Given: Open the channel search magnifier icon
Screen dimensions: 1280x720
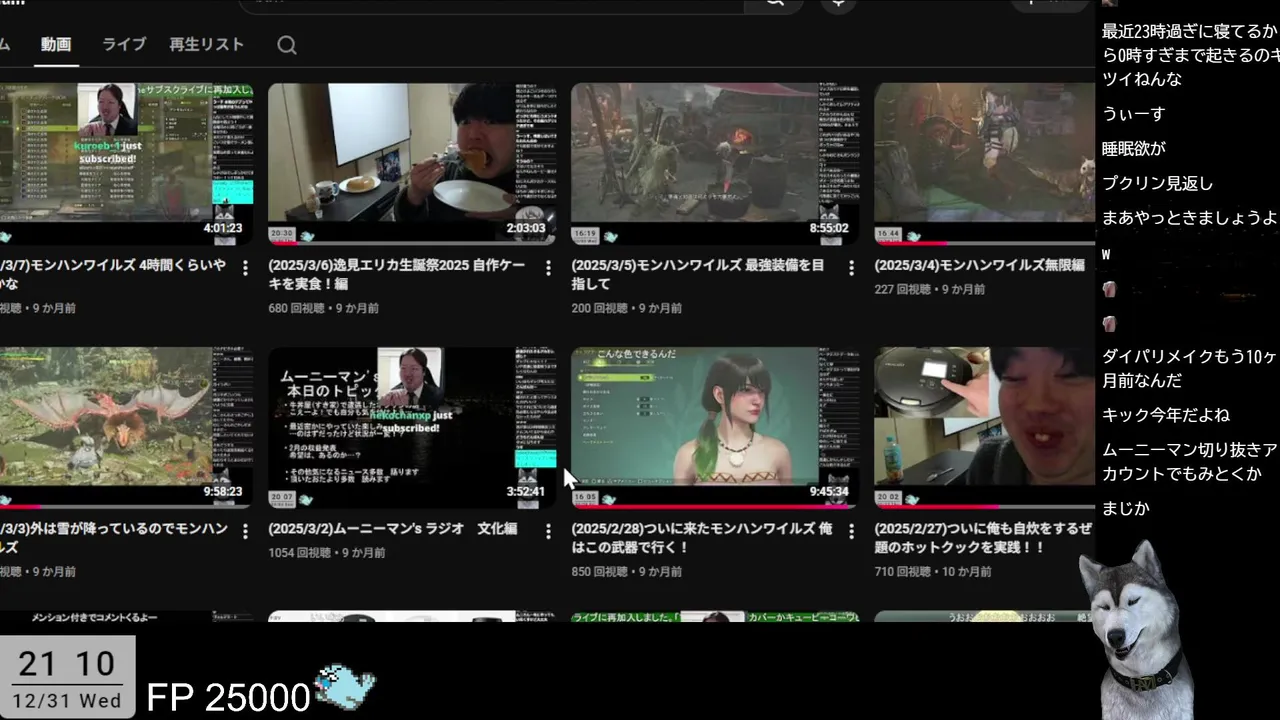Looking at the screenshot, I should [x=287, y=45].
